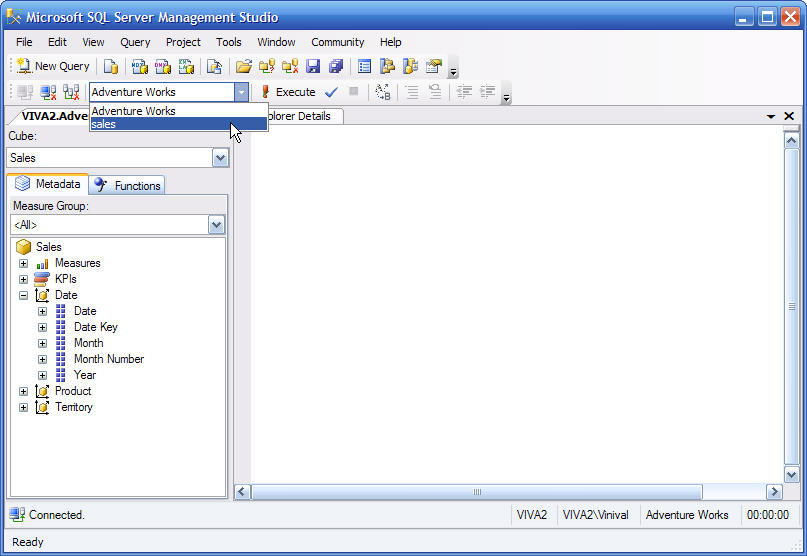Click the horizontal scrollbar right arrow

coord(774,492)
